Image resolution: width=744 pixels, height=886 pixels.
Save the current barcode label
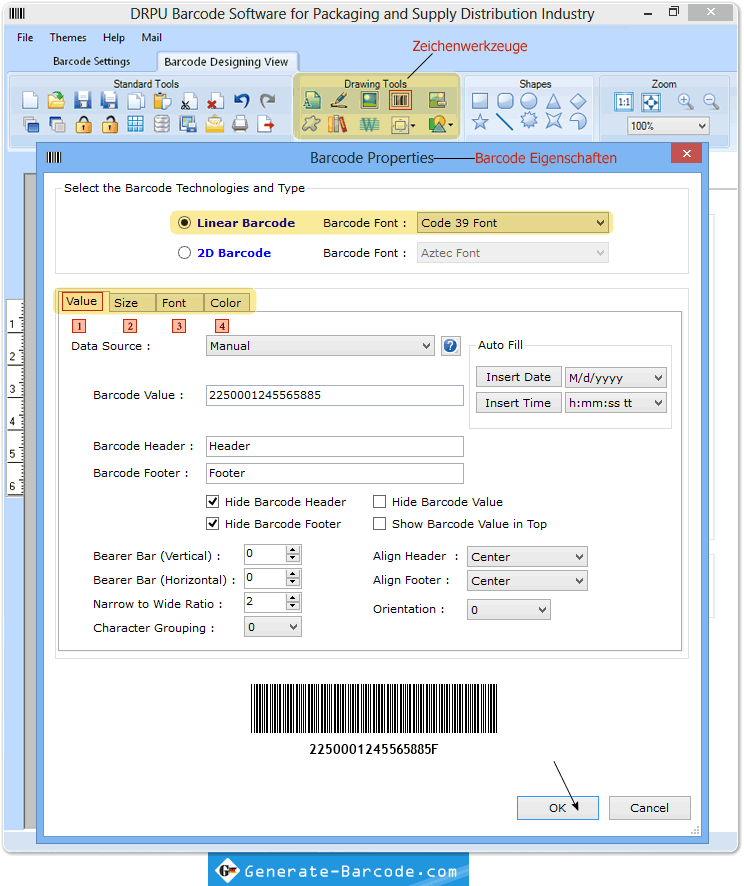(83, 101)
